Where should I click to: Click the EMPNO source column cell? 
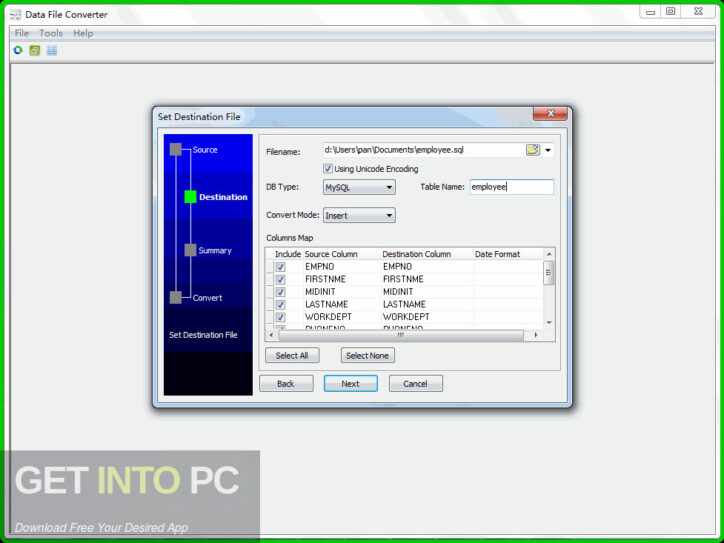342,267
